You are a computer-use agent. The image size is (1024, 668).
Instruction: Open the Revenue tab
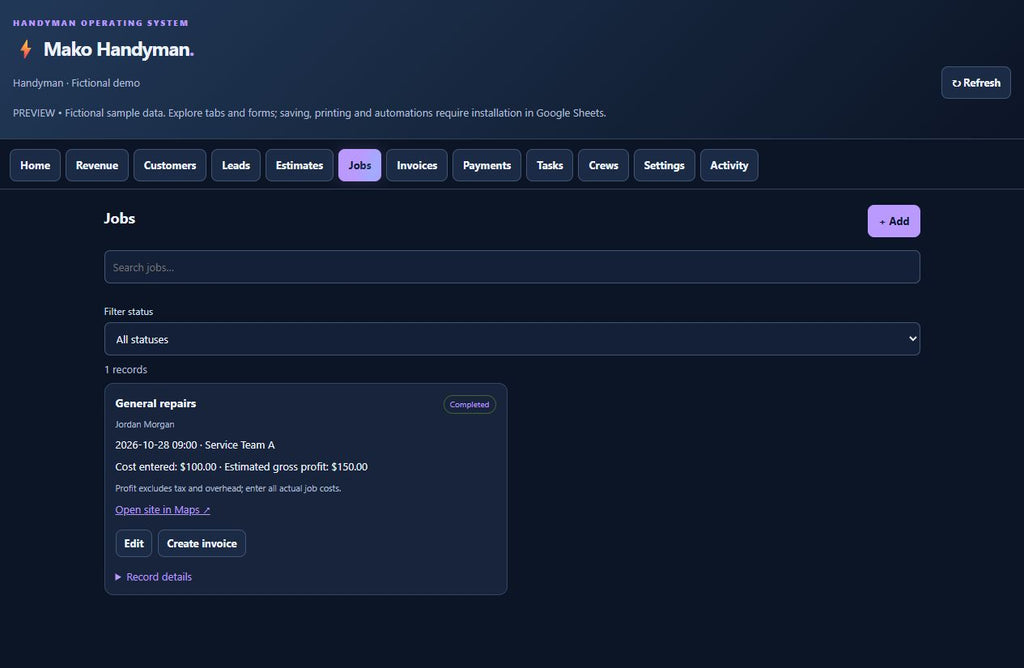[97, 165]
